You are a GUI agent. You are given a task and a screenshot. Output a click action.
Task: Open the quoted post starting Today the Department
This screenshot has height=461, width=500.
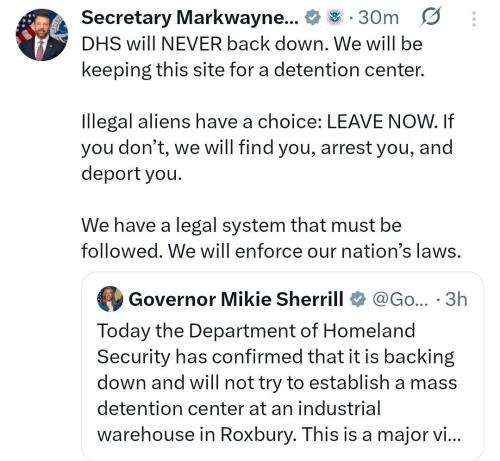pyautogui.click(x=282, y=366)
